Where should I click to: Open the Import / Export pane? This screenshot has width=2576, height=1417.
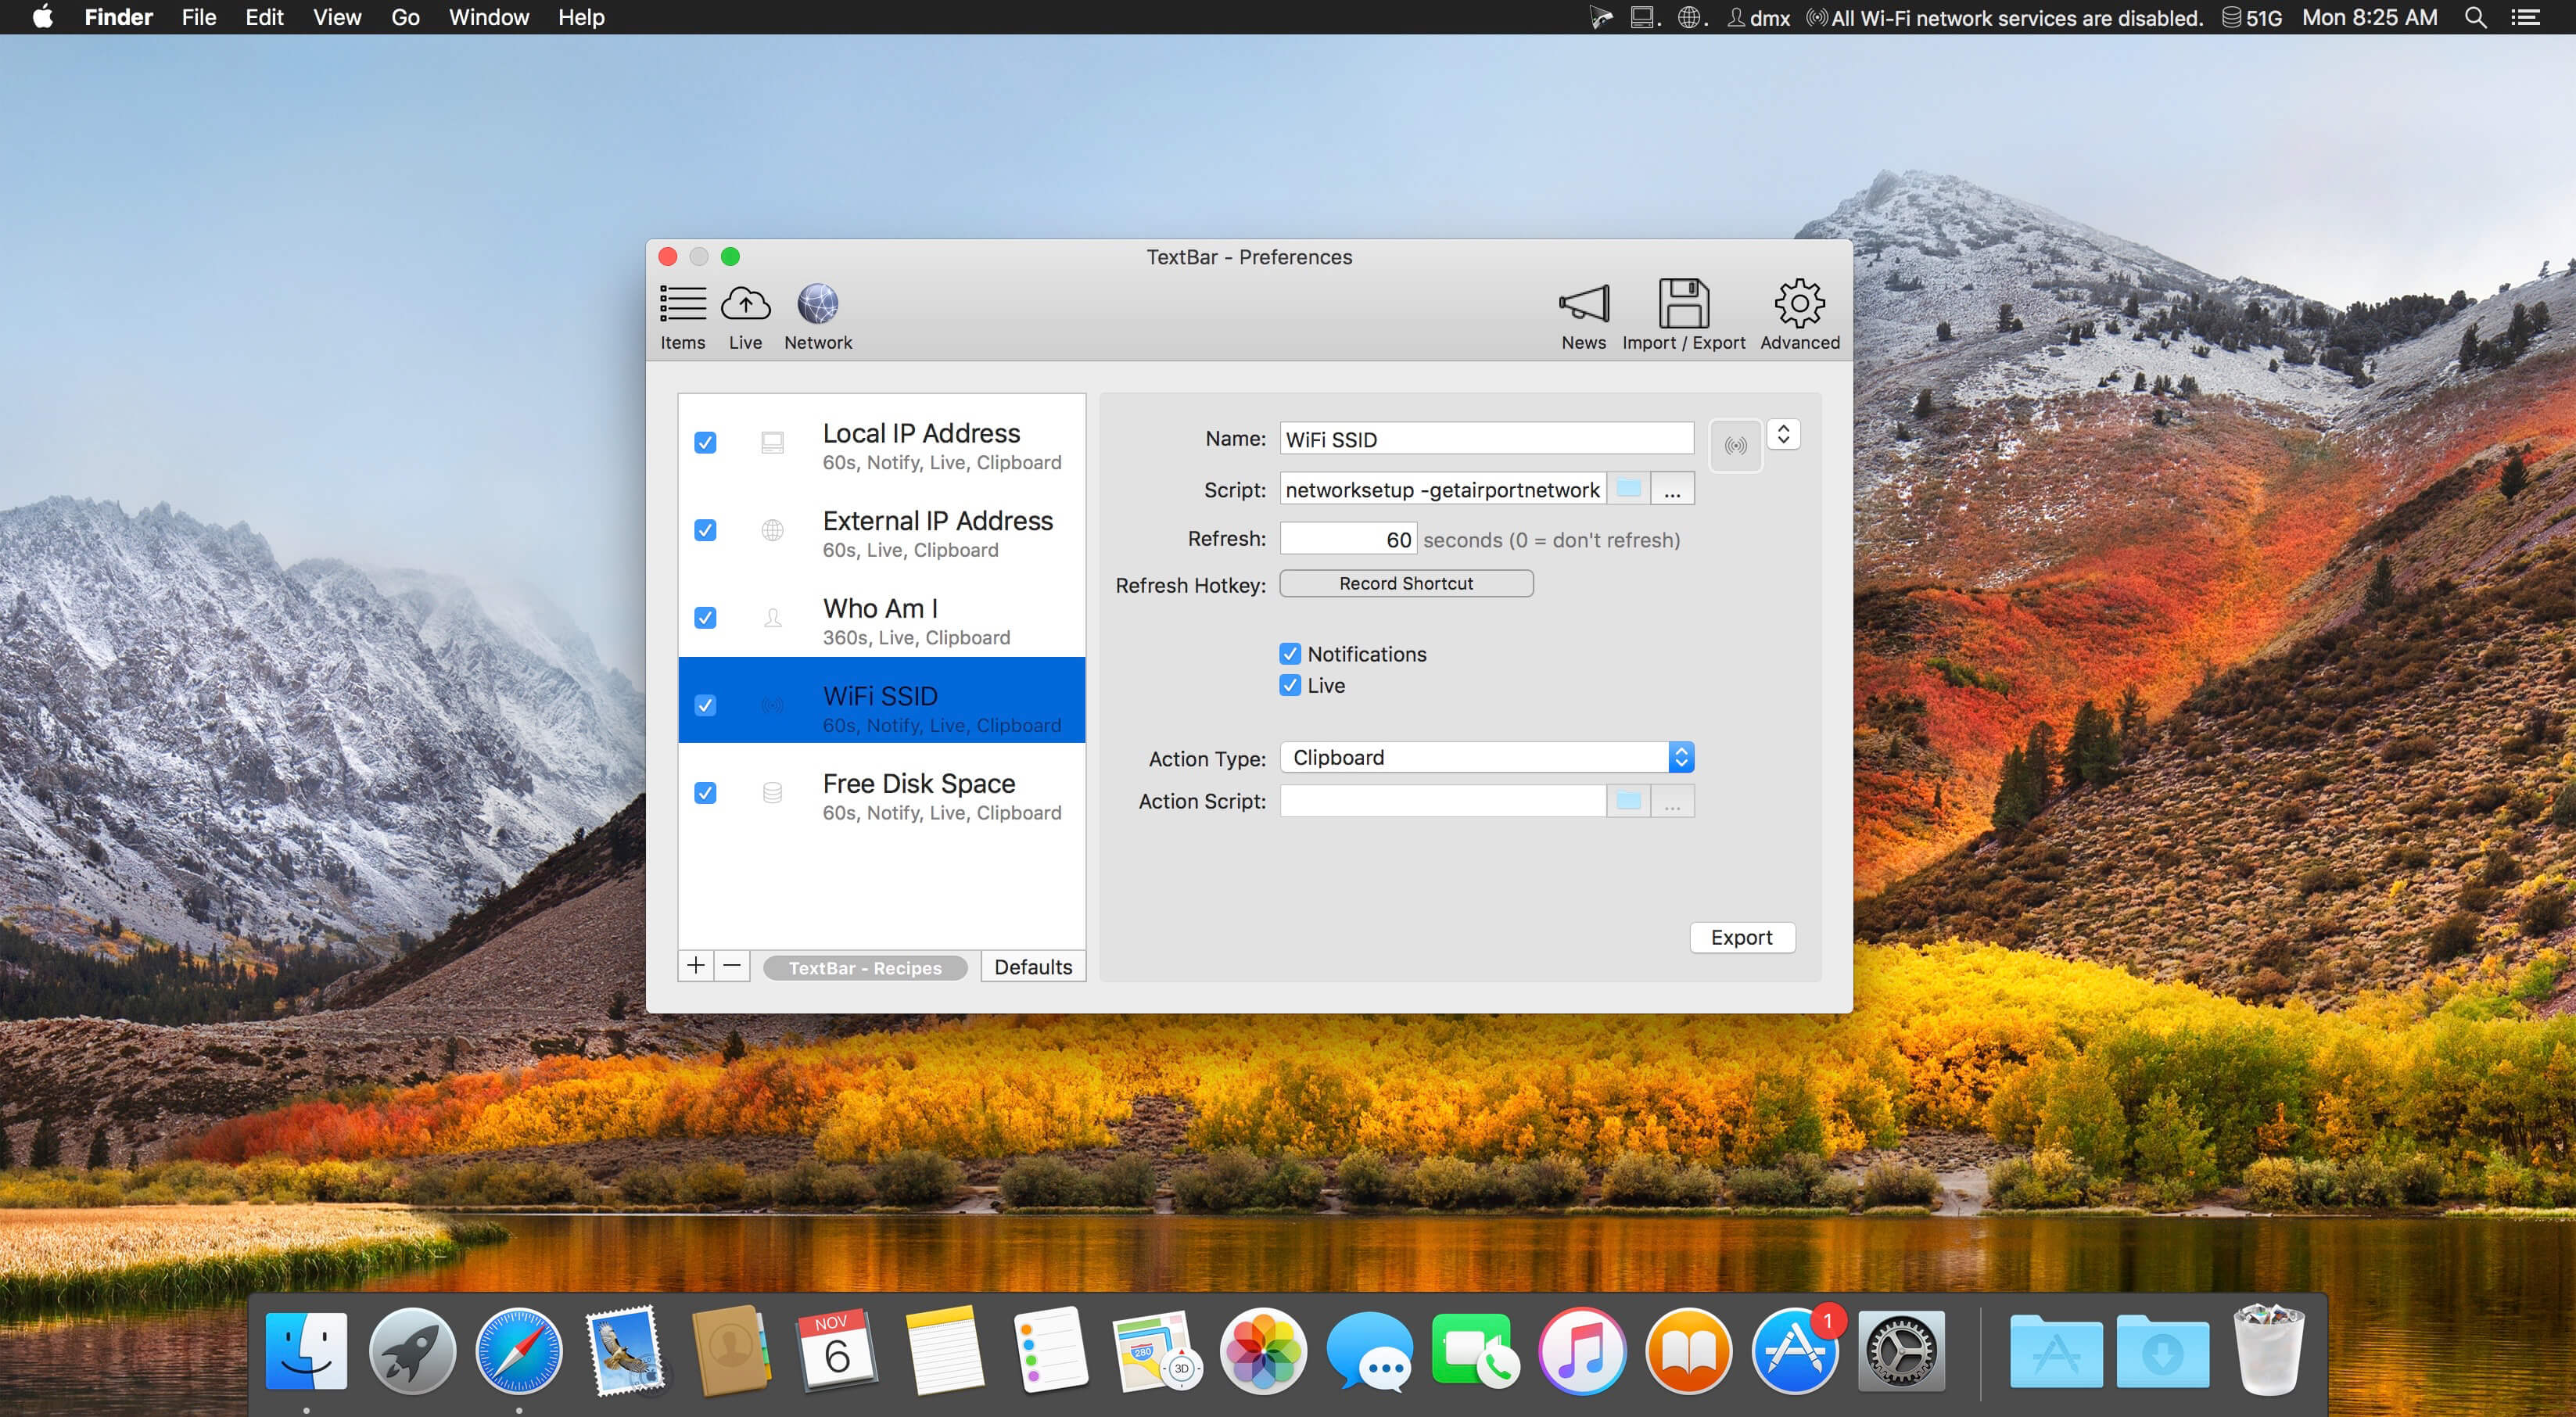click(x=1683, y=315)
